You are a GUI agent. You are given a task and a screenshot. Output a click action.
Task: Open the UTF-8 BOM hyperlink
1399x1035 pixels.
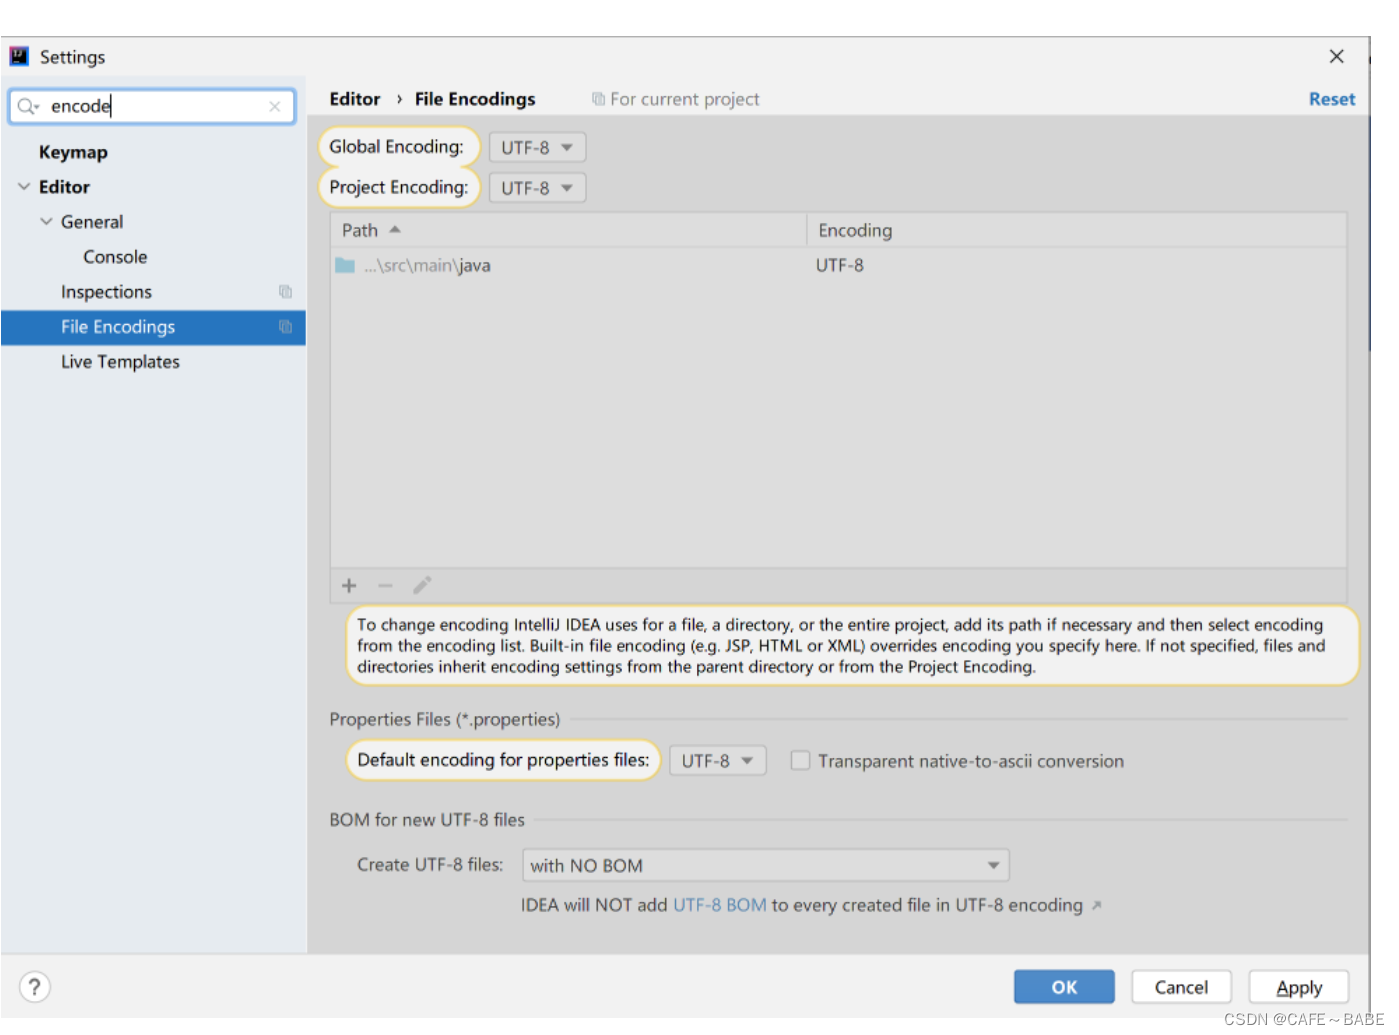point(719,905)
